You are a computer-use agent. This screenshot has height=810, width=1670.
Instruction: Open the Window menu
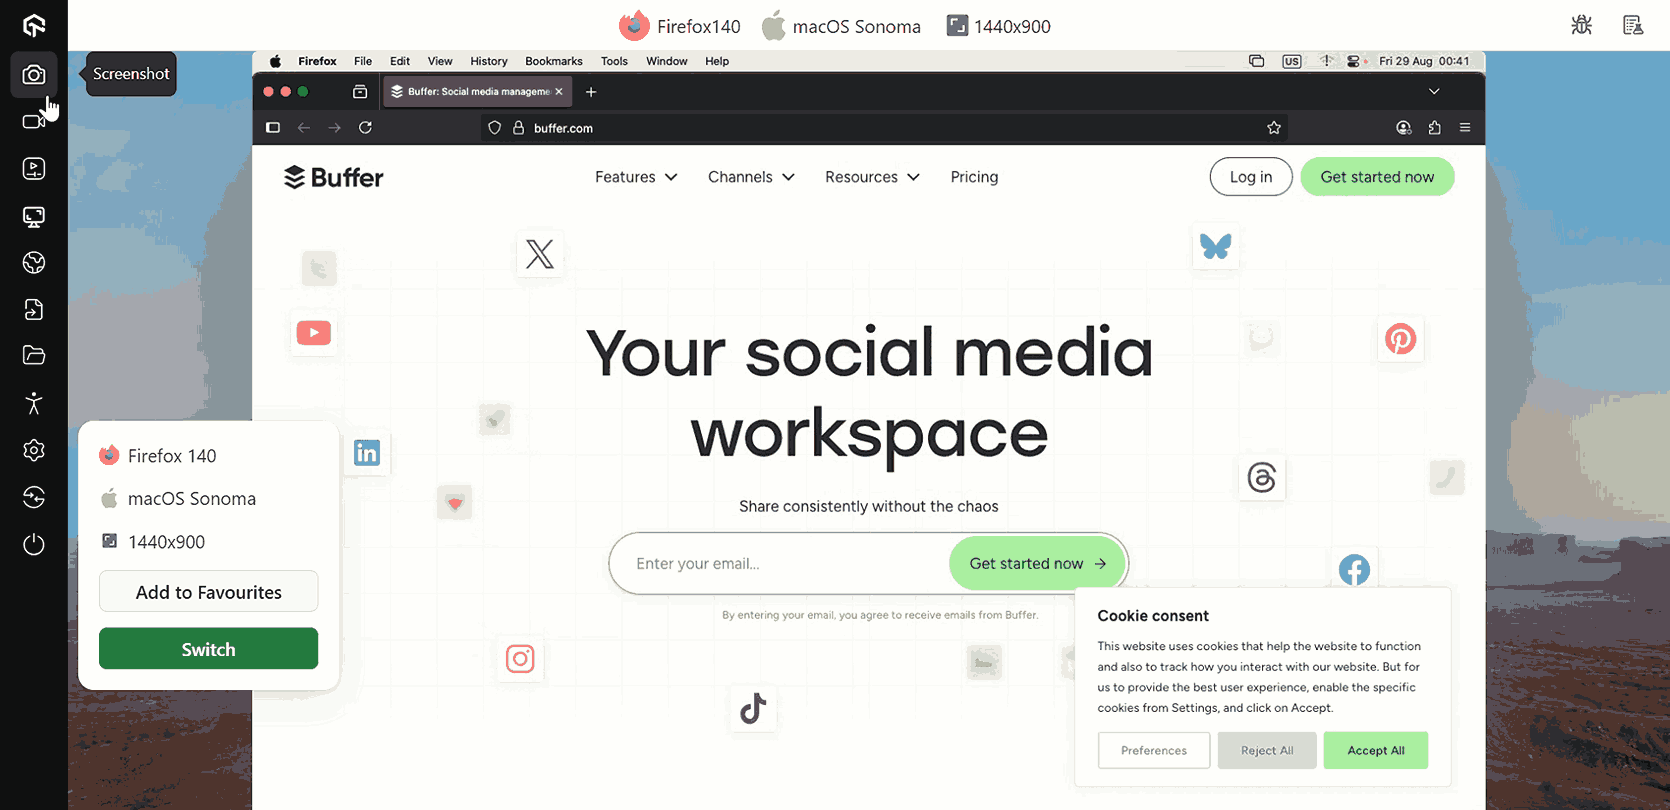click(x=667, y=61)
